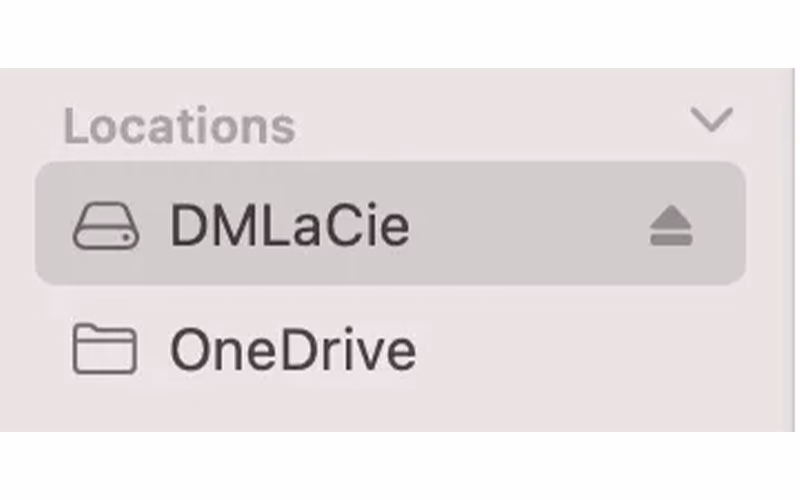The image size is (800, 500).
Task: Click the DMLaCie hard drive icon
Action: [105, 227]
